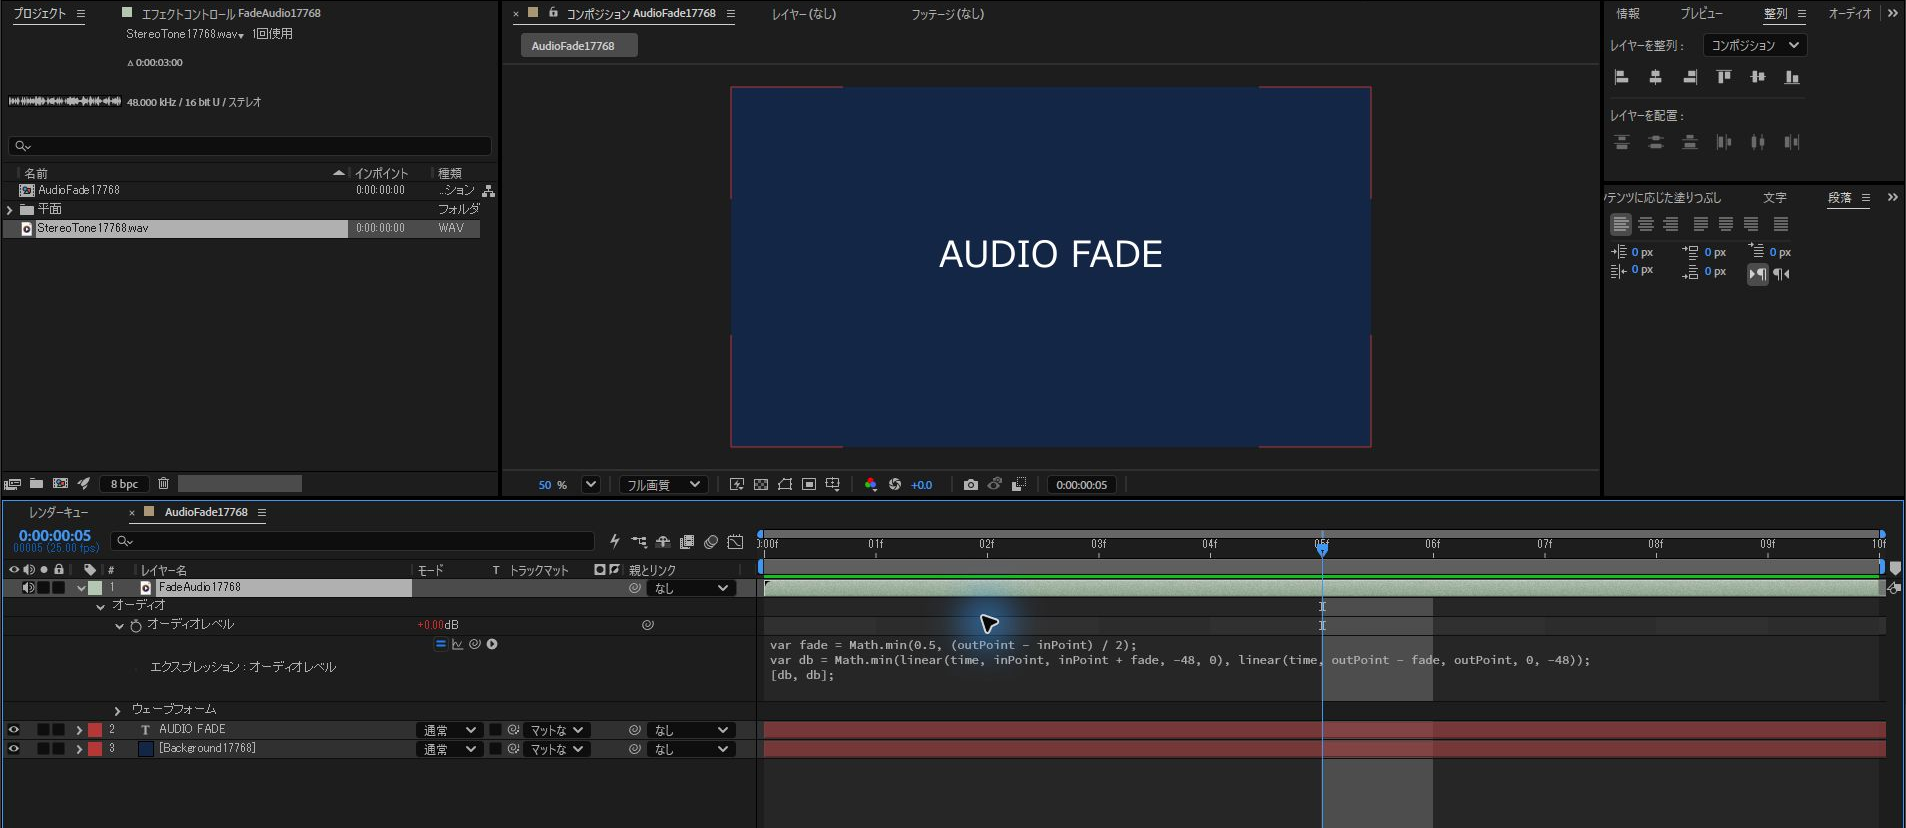The width and height of the screenshot is (1906, 828).
Task: Open layer align target dropdown
Action: 1755,45
